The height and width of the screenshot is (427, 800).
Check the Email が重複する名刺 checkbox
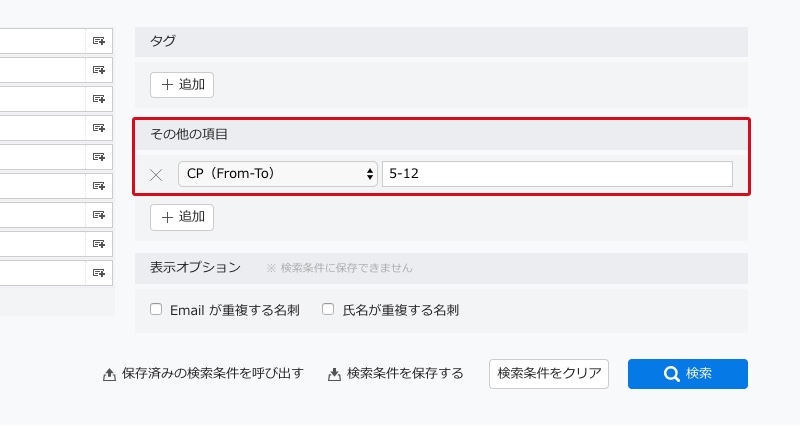156,309
